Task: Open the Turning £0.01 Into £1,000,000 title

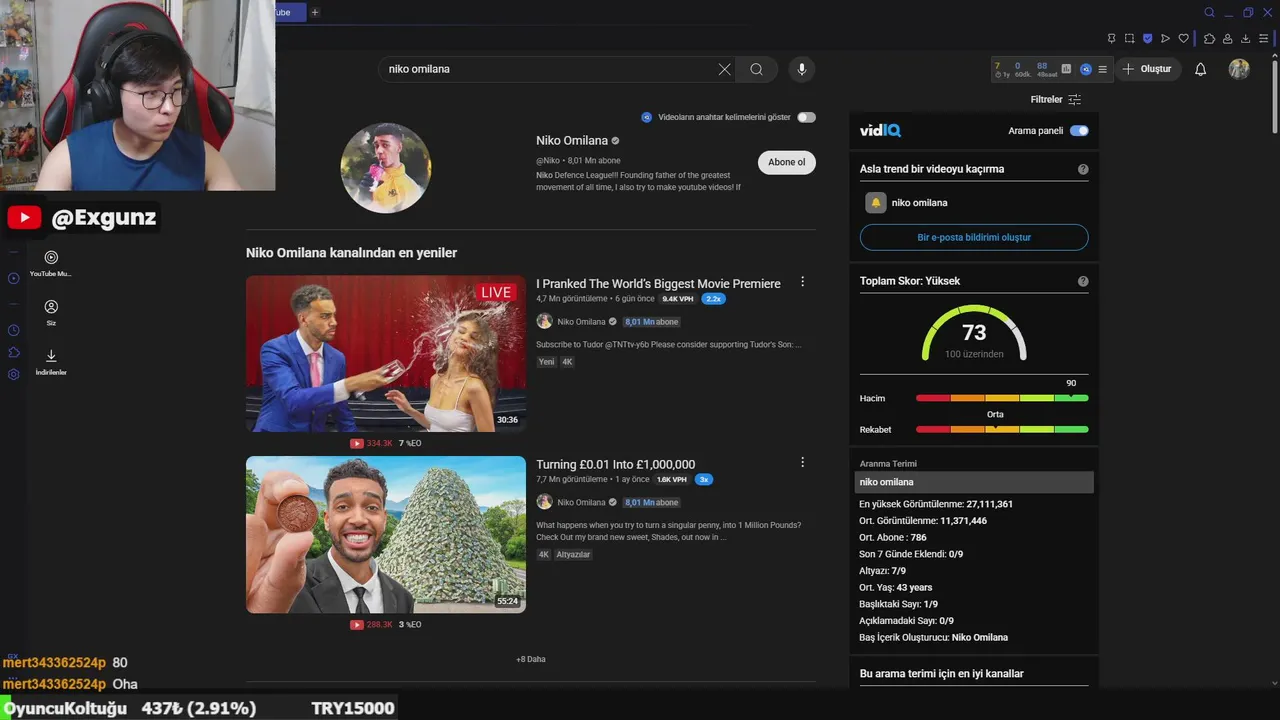Action: pos(615,464)
